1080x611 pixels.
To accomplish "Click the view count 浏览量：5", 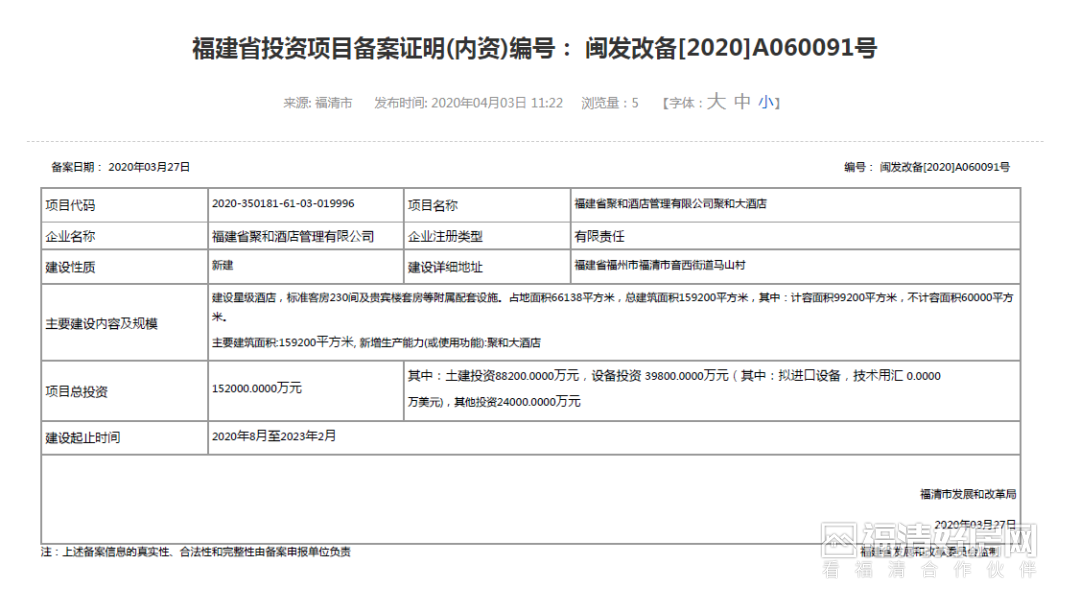I will (x=610, y=103).
